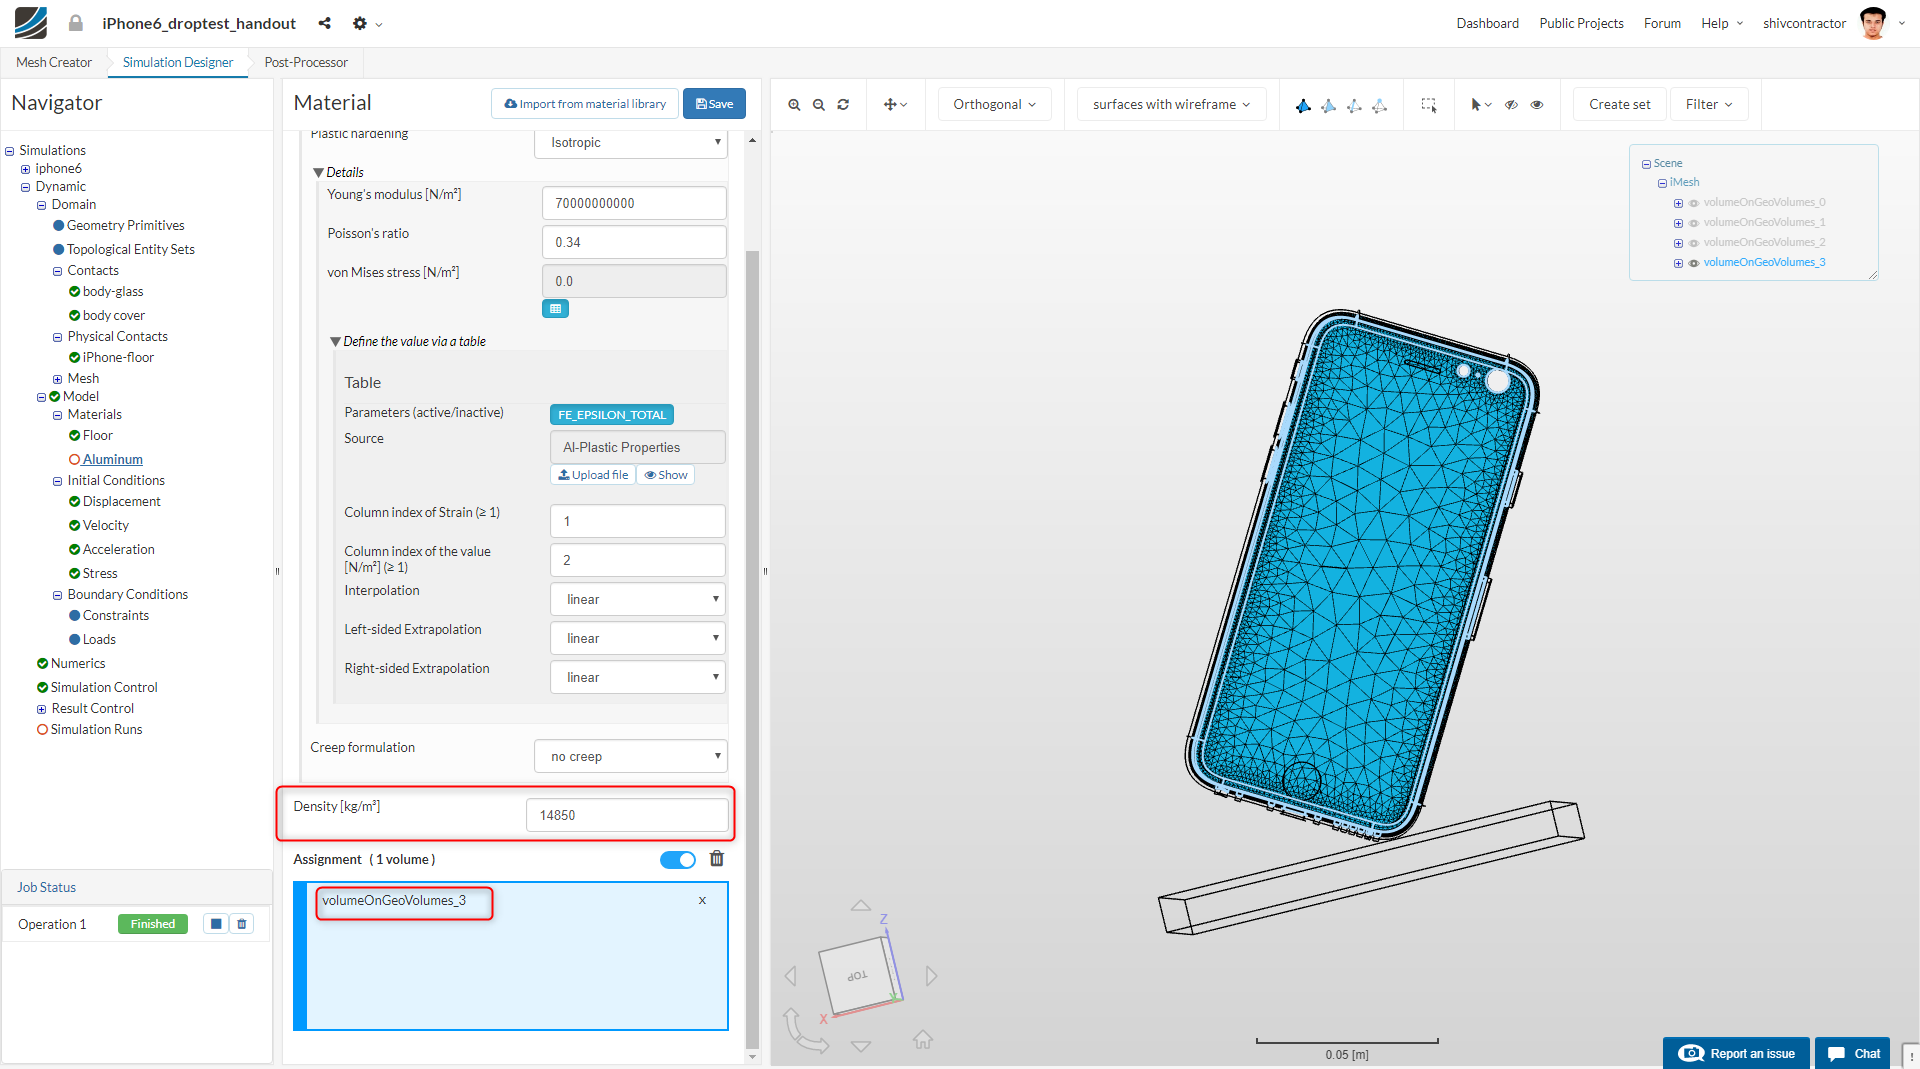Open the Orthogonal projection dropdown
The width and height of the screenshot is (1920, 1069).
tap(995, 105)
